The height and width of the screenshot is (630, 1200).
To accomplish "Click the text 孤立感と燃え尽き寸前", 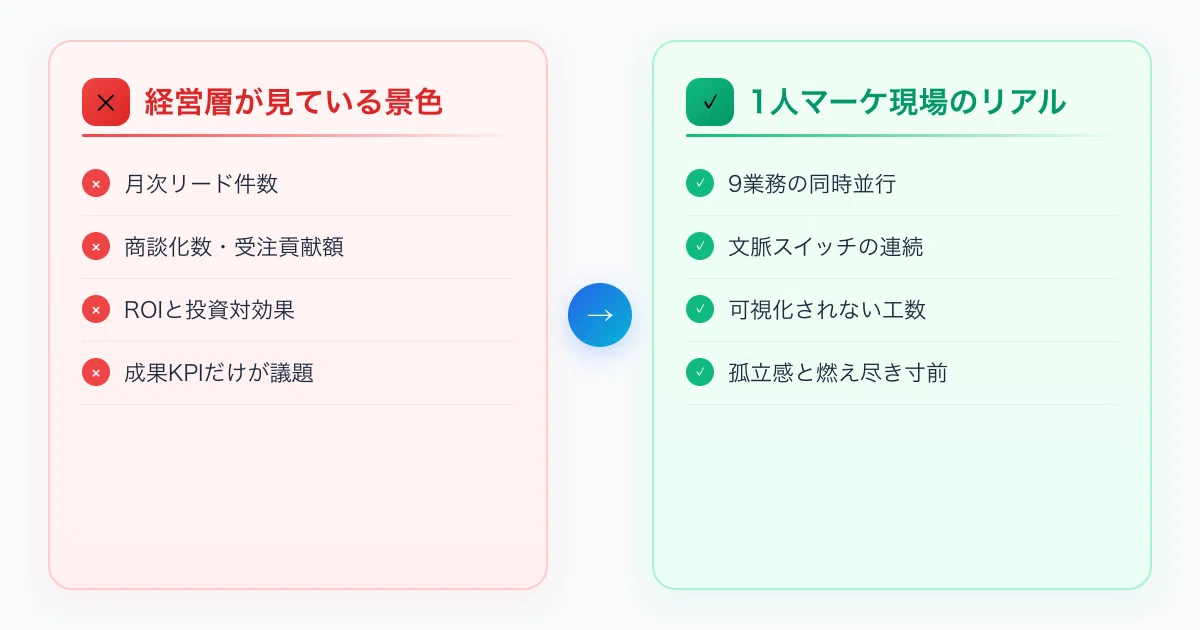I will coord(838,373).
